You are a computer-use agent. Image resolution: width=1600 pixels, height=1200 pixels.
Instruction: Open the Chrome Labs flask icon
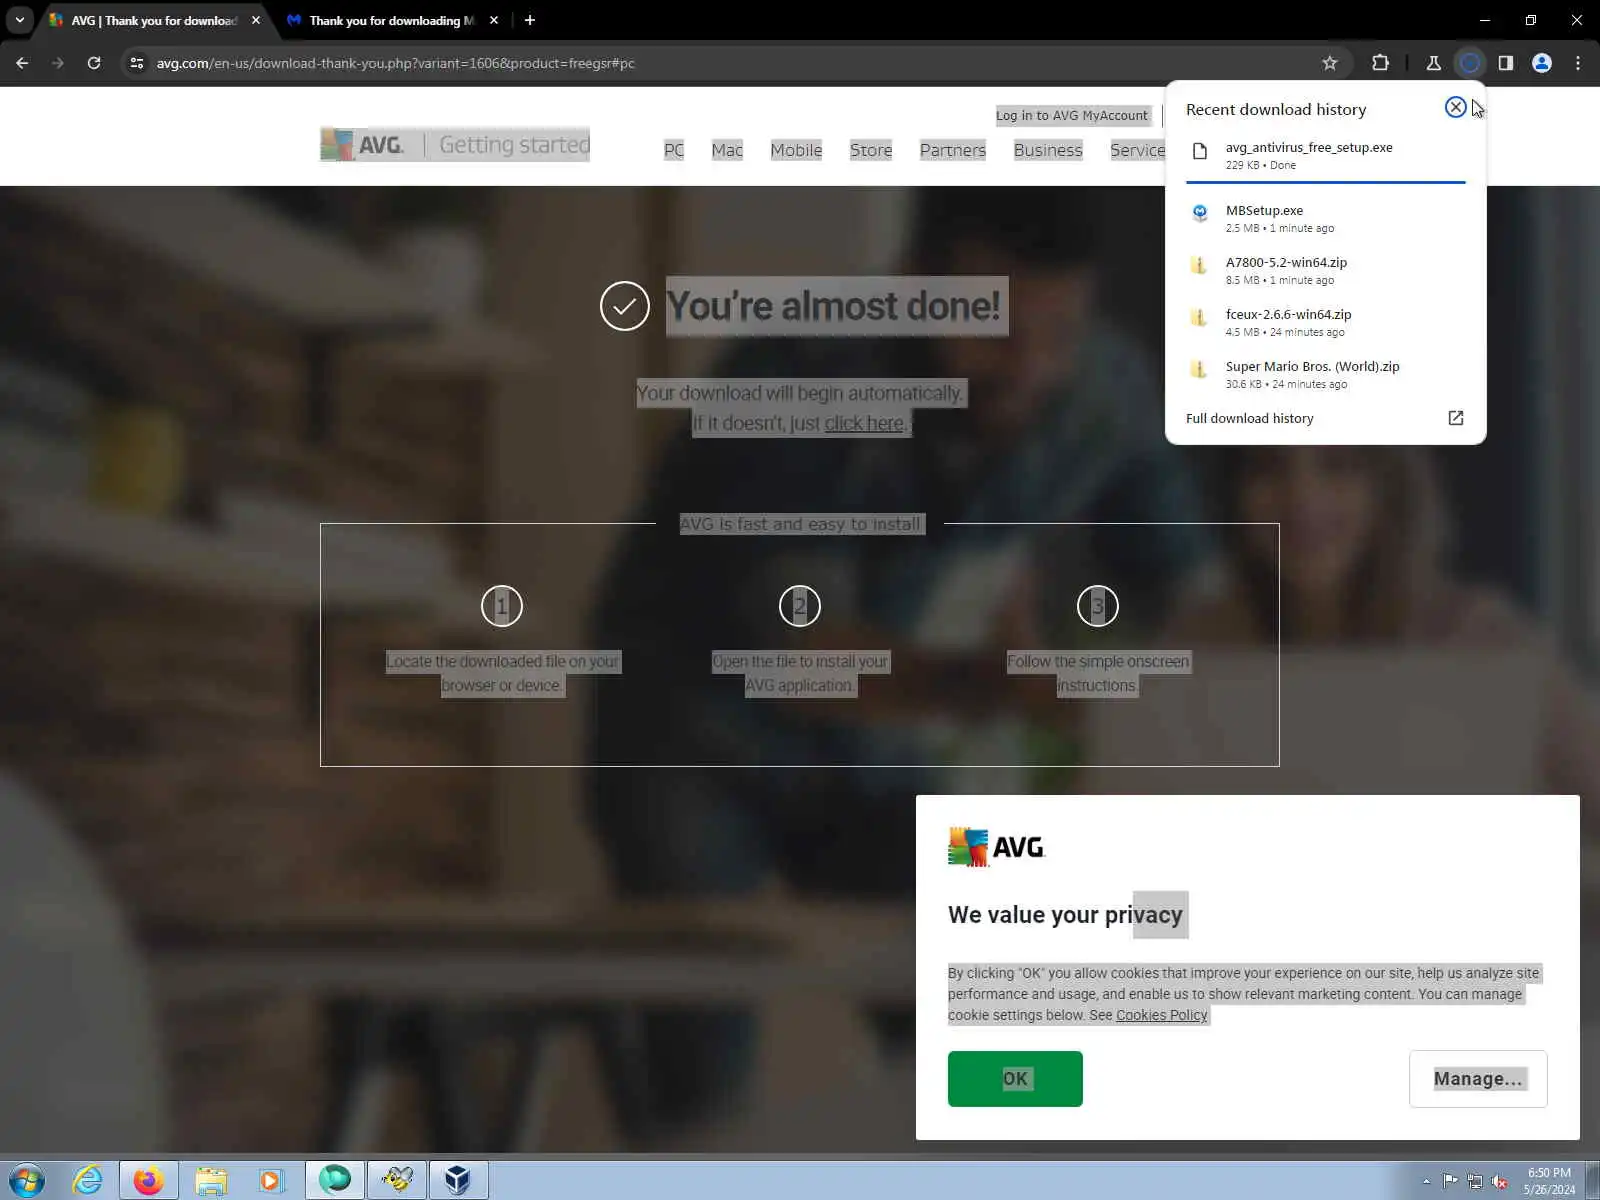click(x=1433, y=63)
